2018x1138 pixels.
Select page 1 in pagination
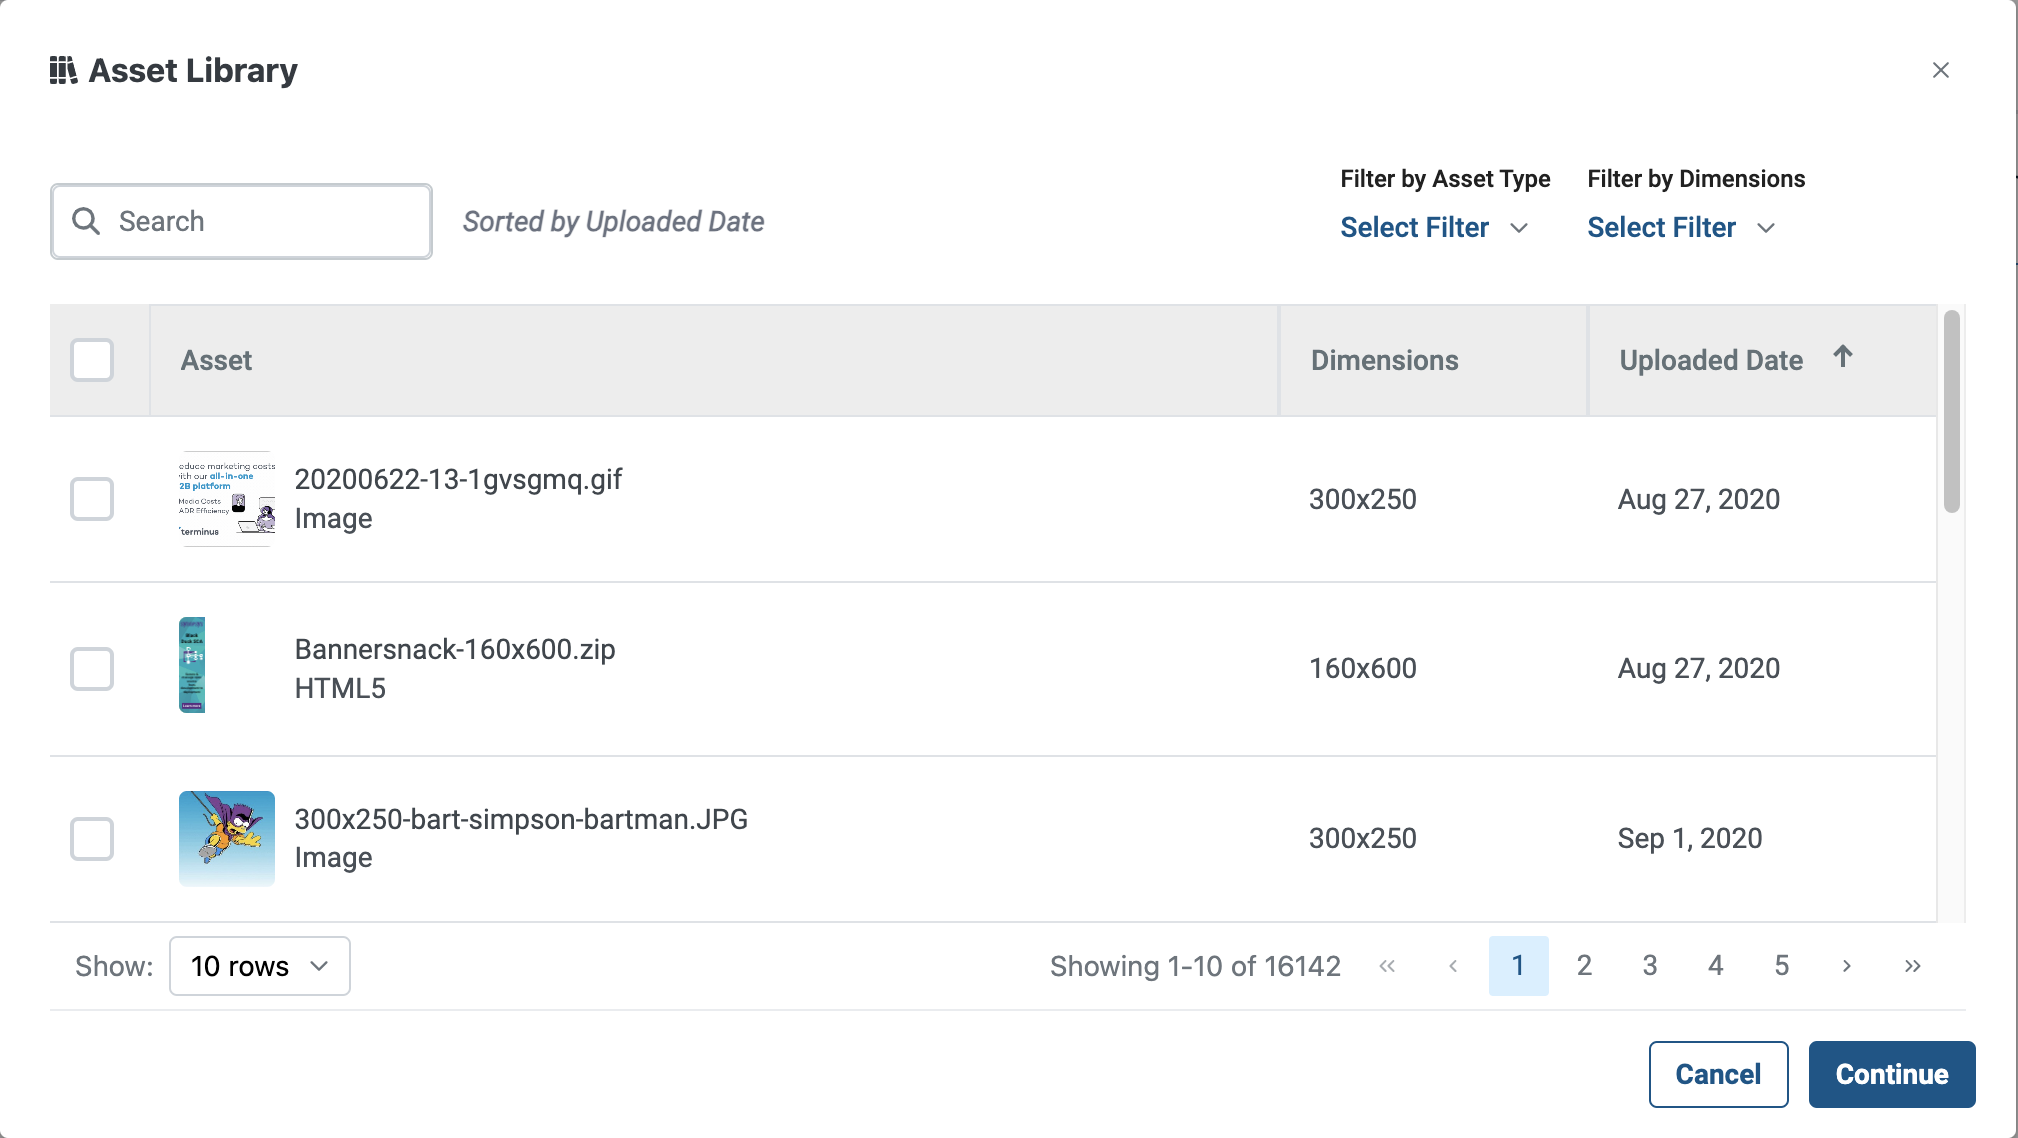(x=1518, y=966)
